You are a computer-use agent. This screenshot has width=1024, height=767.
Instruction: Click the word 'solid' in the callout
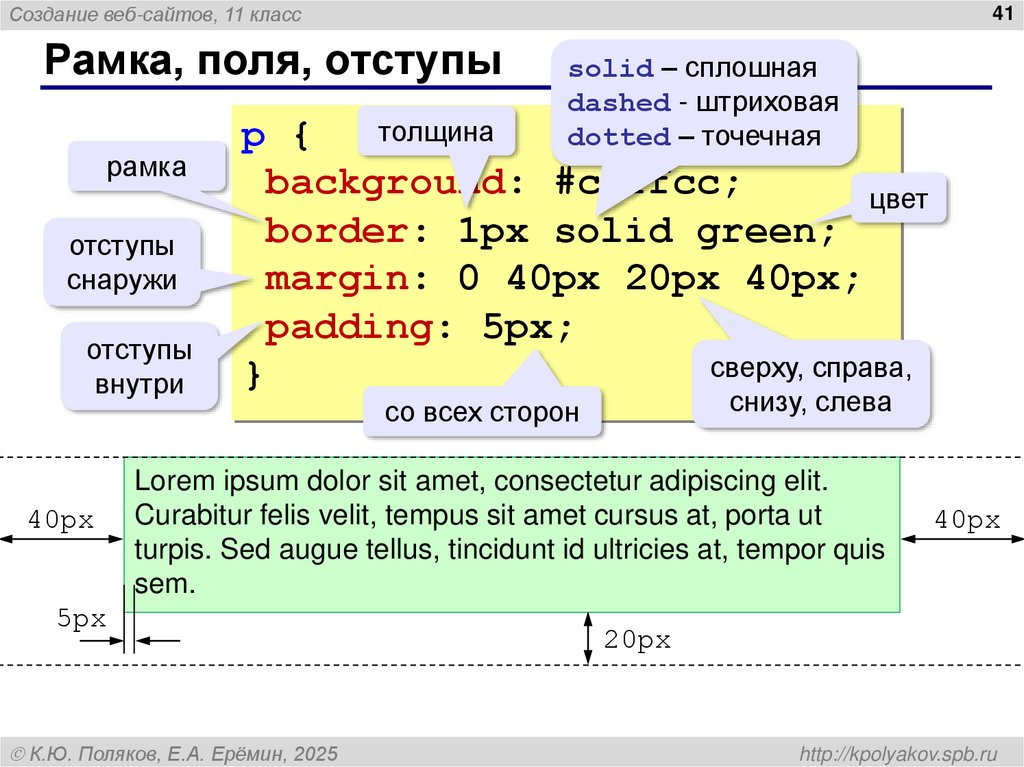pos(611,69)
